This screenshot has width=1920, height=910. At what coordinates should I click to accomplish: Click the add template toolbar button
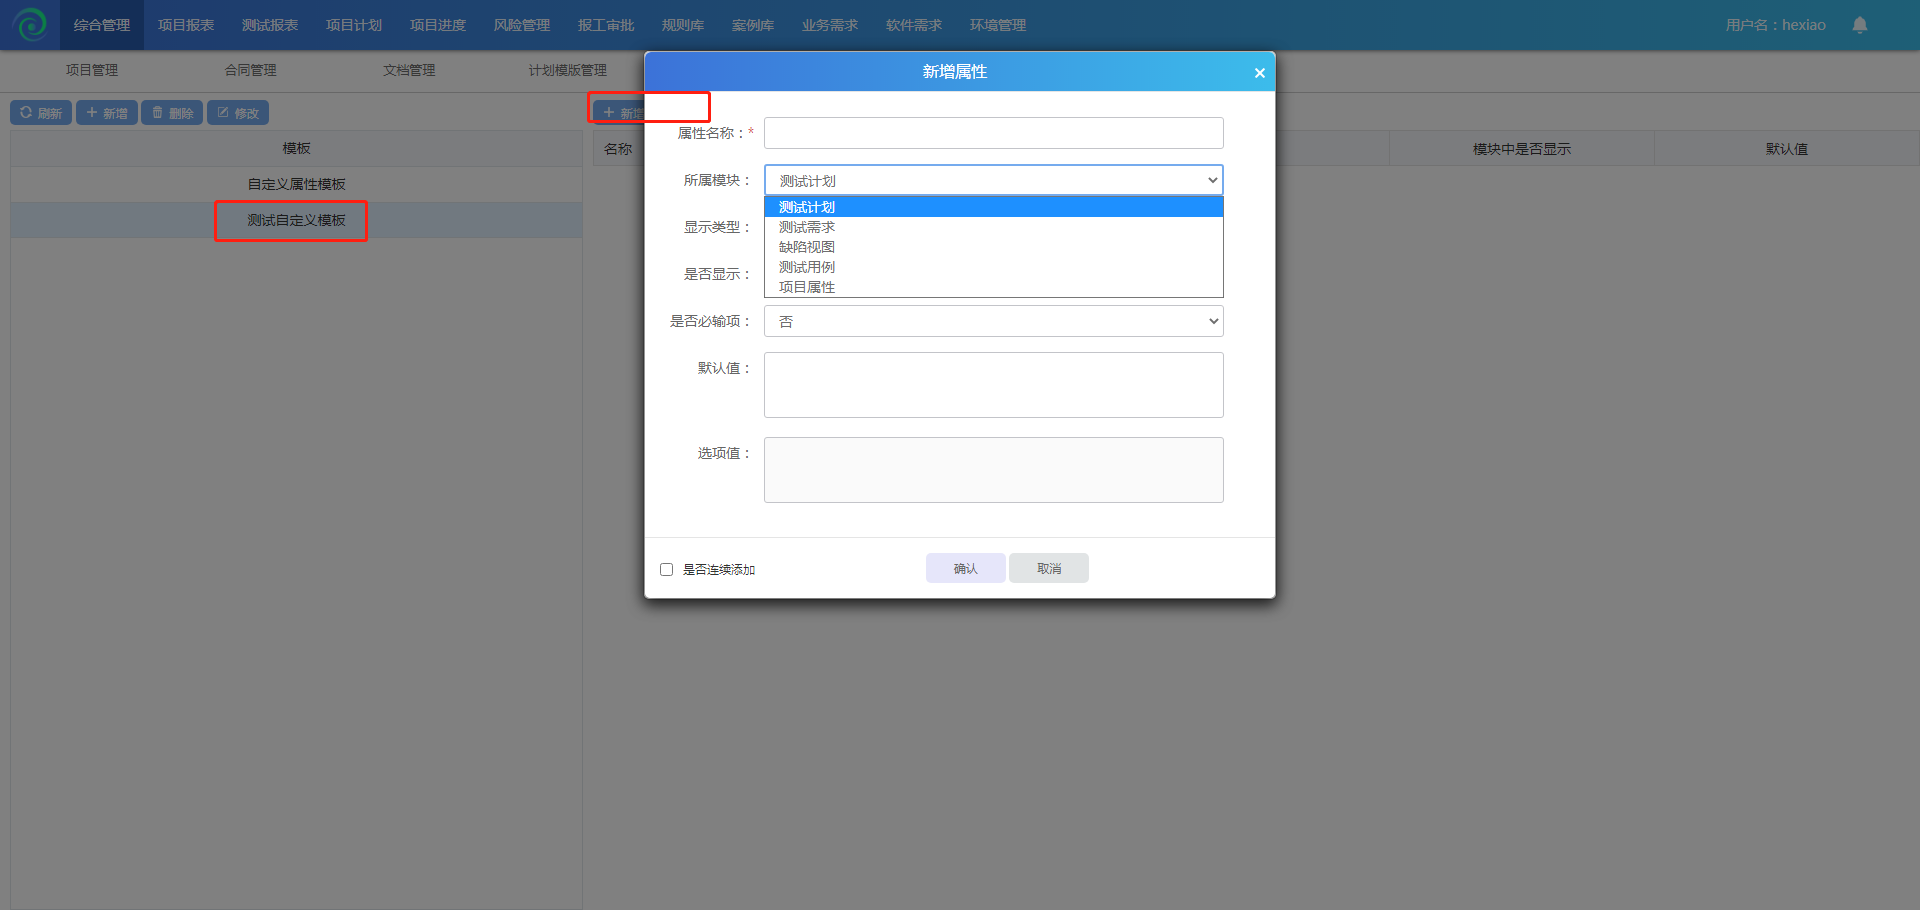point(107,113)
